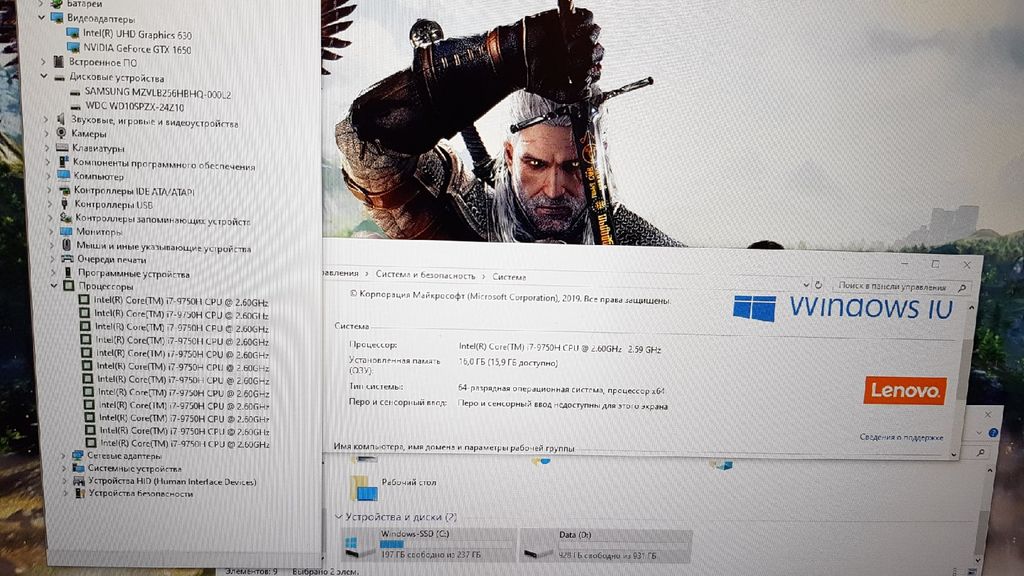Image resolution: width=1024 pixels, height=576 pixels.
Task: Select the NVIDIA GeForce GTX 1650 adapter icon
Action: [73, 48]
